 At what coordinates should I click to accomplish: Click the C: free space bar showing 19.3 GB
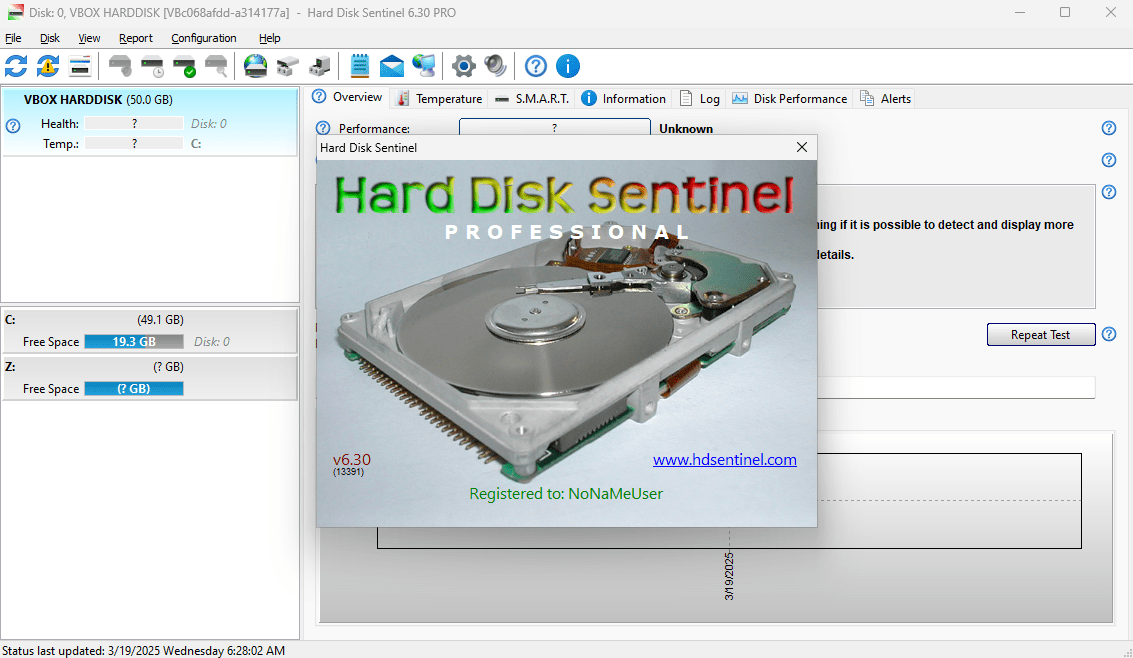pyautogui.click(x=134, y=342)
